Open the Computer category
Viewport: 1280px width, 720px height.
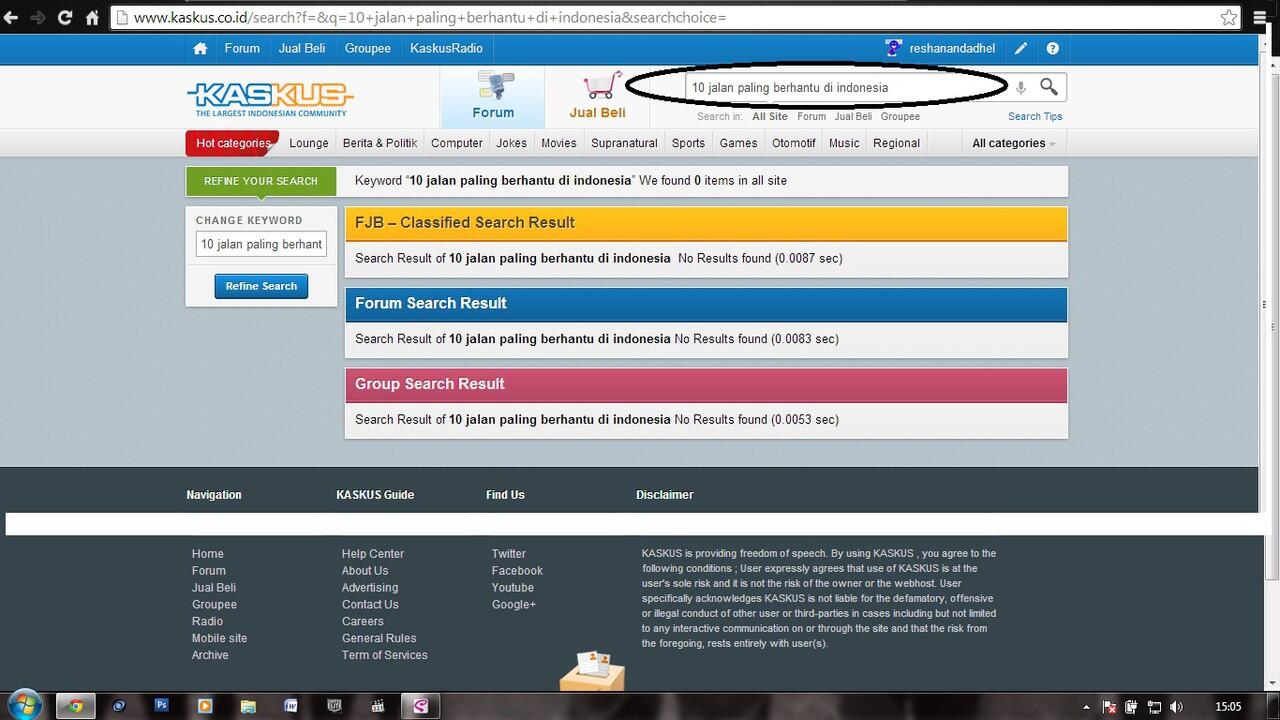pos(457,143)
